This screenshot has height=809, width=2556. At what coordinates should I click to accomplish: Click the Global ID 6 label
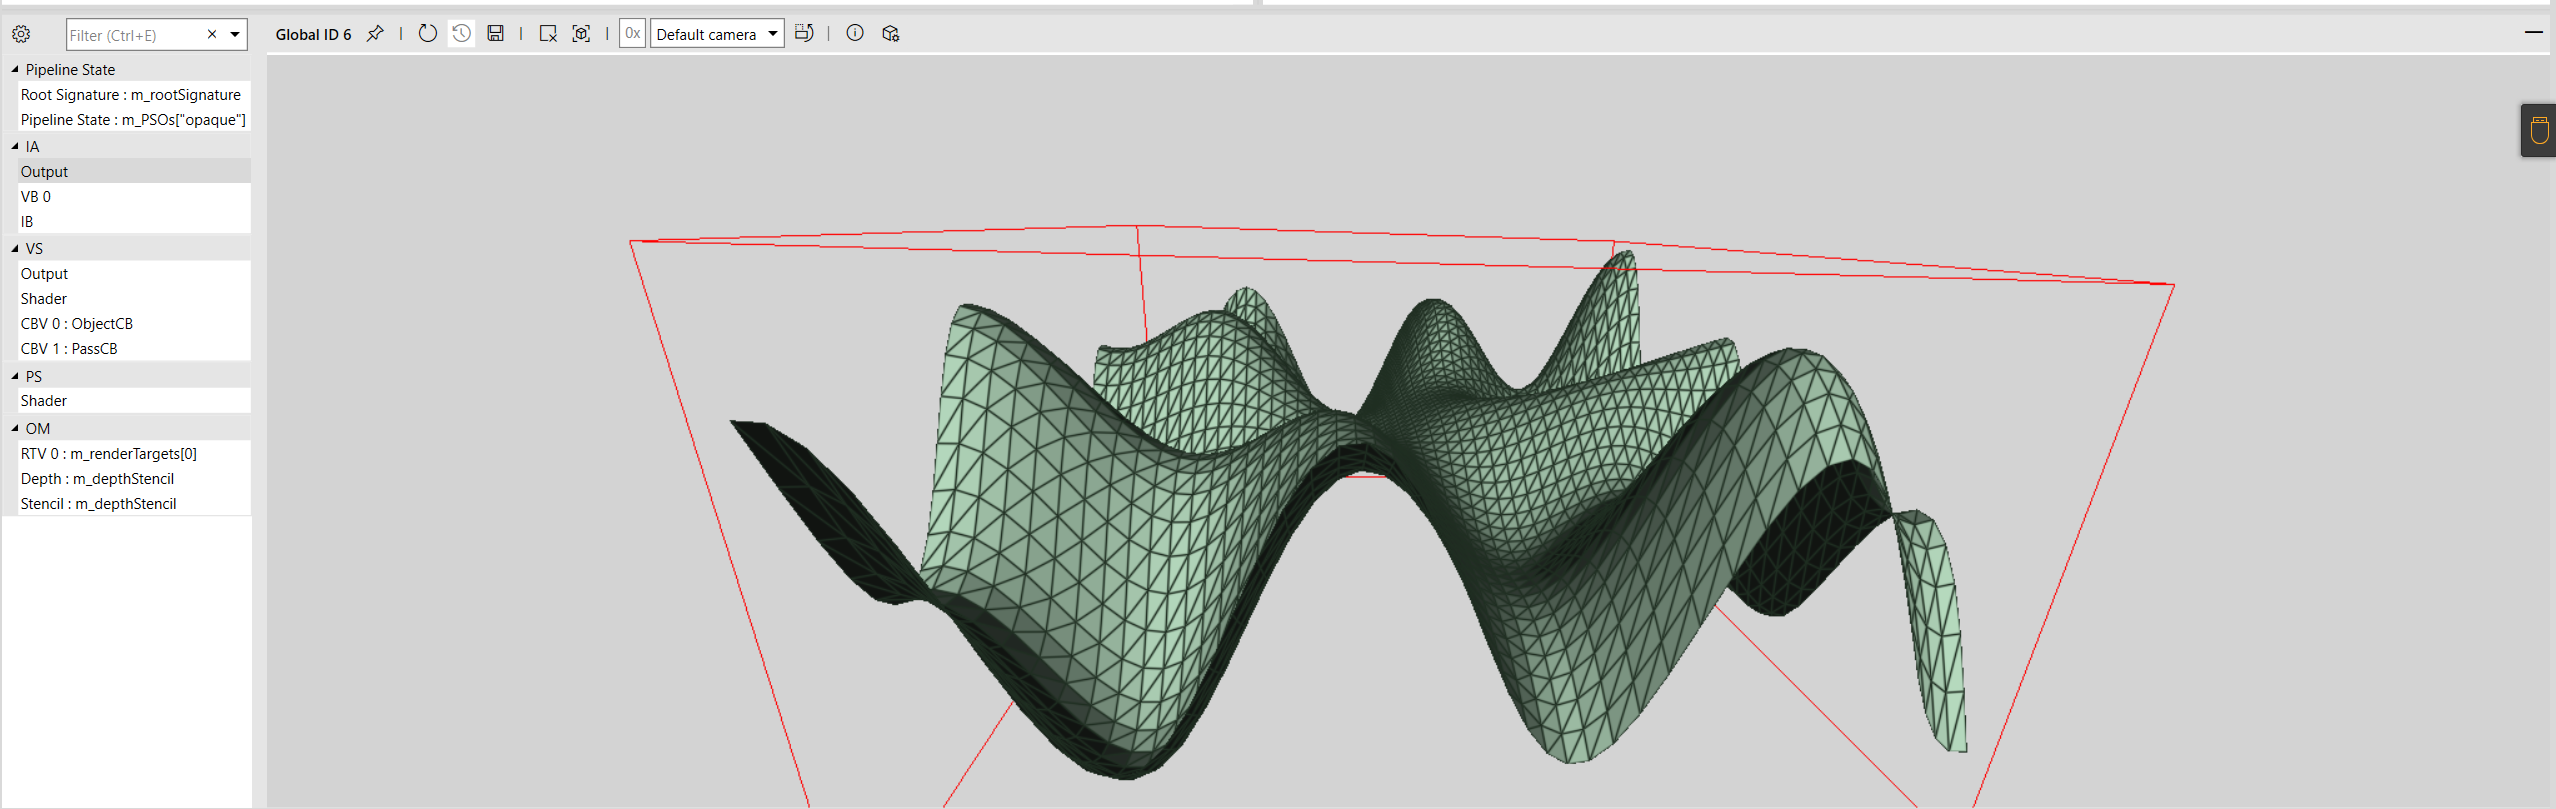313,35
